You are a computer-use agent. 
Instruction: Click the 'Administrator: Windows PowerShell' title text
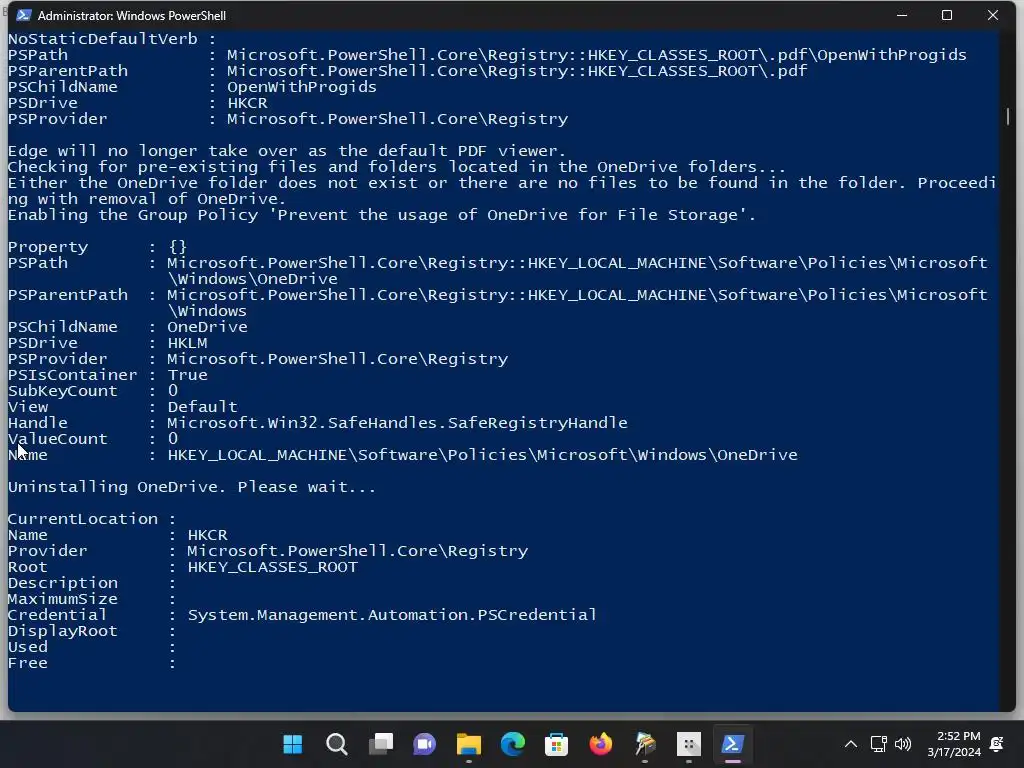(132, 16)
